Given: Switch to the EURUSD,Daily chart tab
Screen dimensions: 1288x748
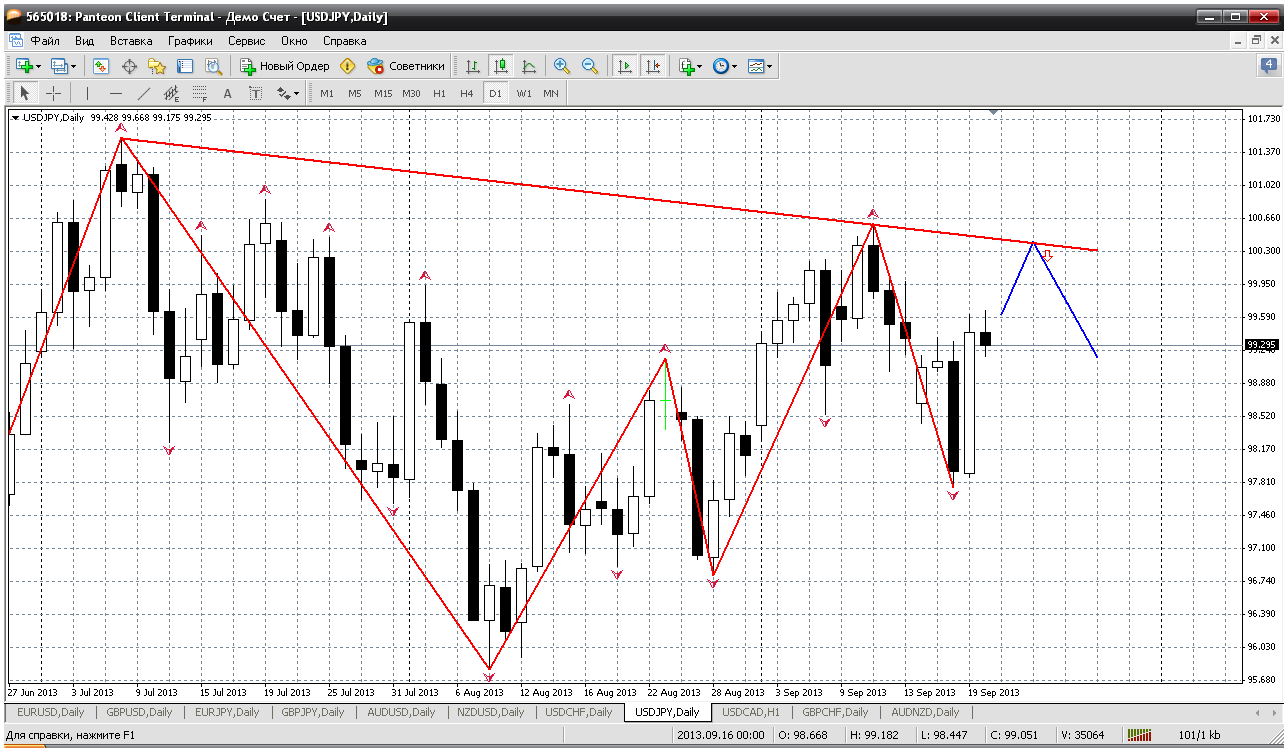Looking at the screenshot, I should point(51,712).
